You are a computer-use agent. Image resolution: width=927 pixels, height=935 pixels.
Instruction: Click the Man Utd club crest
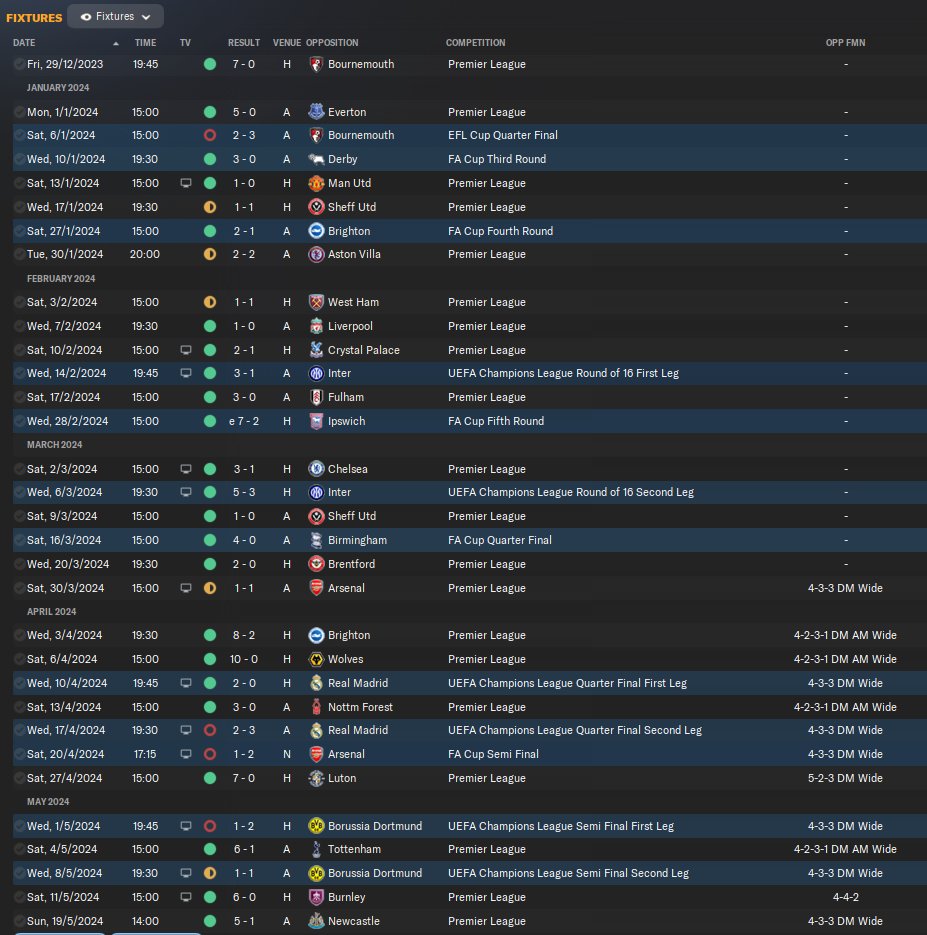[316, 183]
